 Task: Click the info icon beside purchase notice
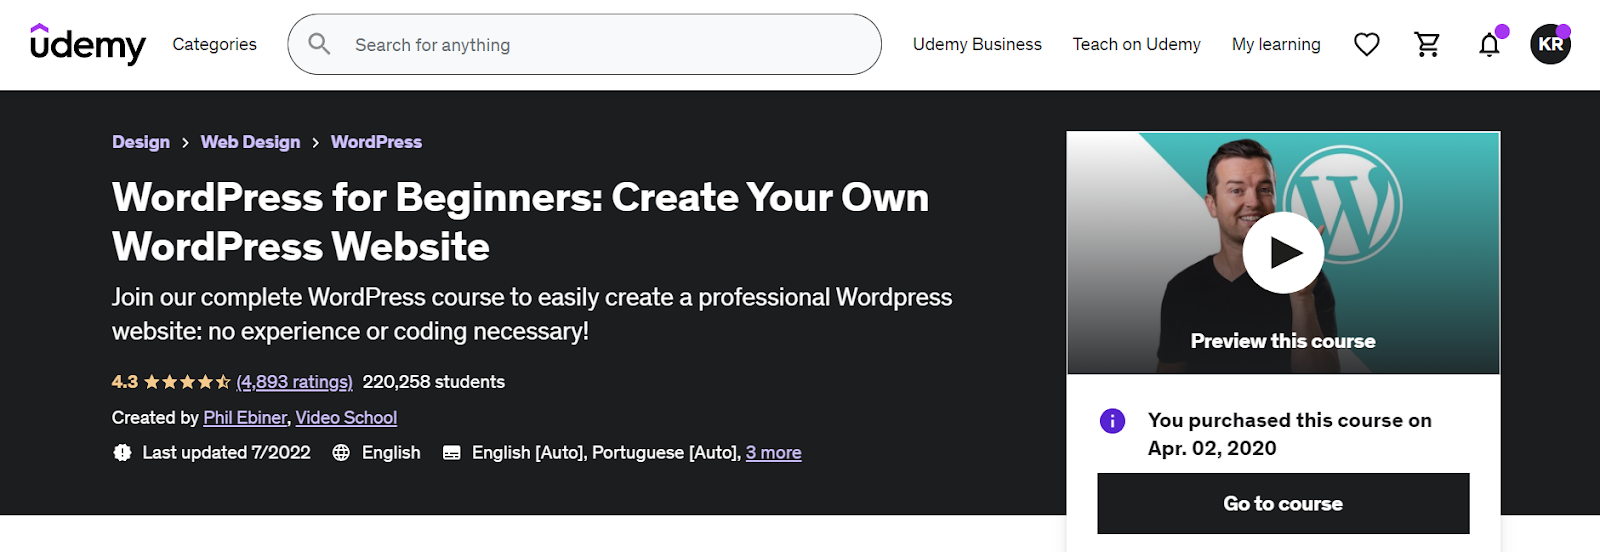click(x=1112, y=421)
